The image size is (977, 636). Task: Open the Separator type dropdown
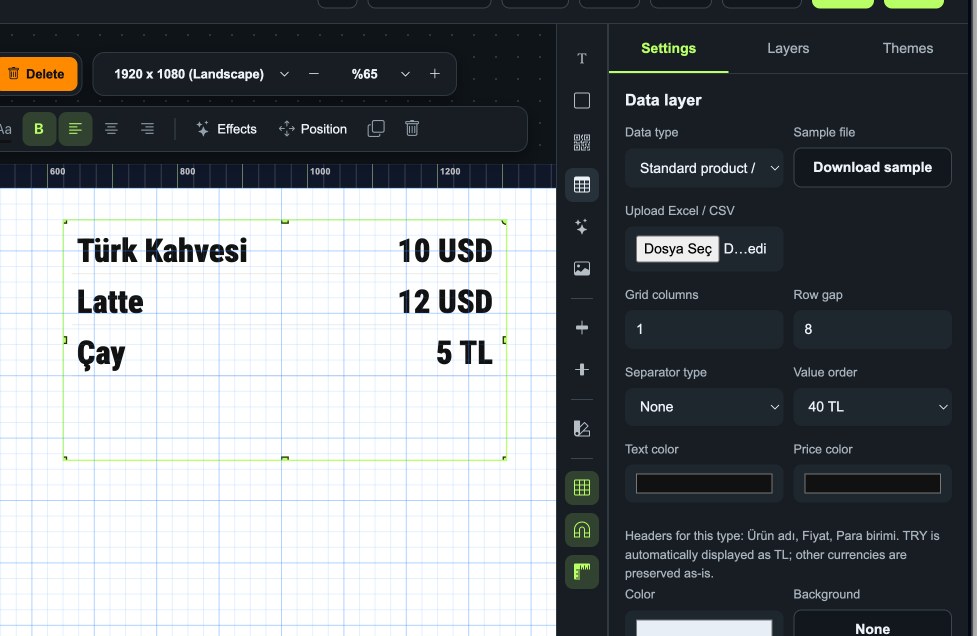[x=704, y=407]
